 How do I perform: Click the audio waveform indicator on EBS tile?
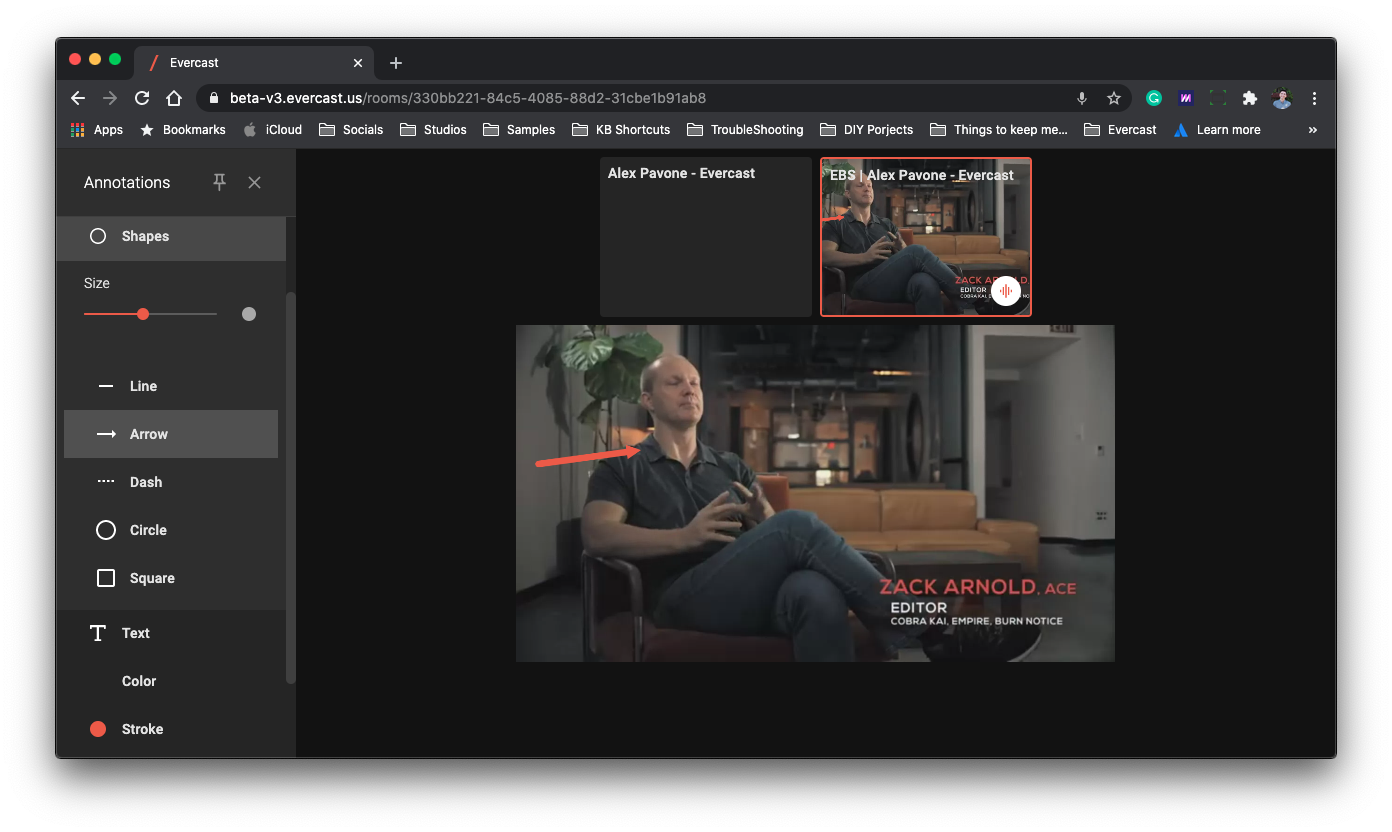(1006, 291)
